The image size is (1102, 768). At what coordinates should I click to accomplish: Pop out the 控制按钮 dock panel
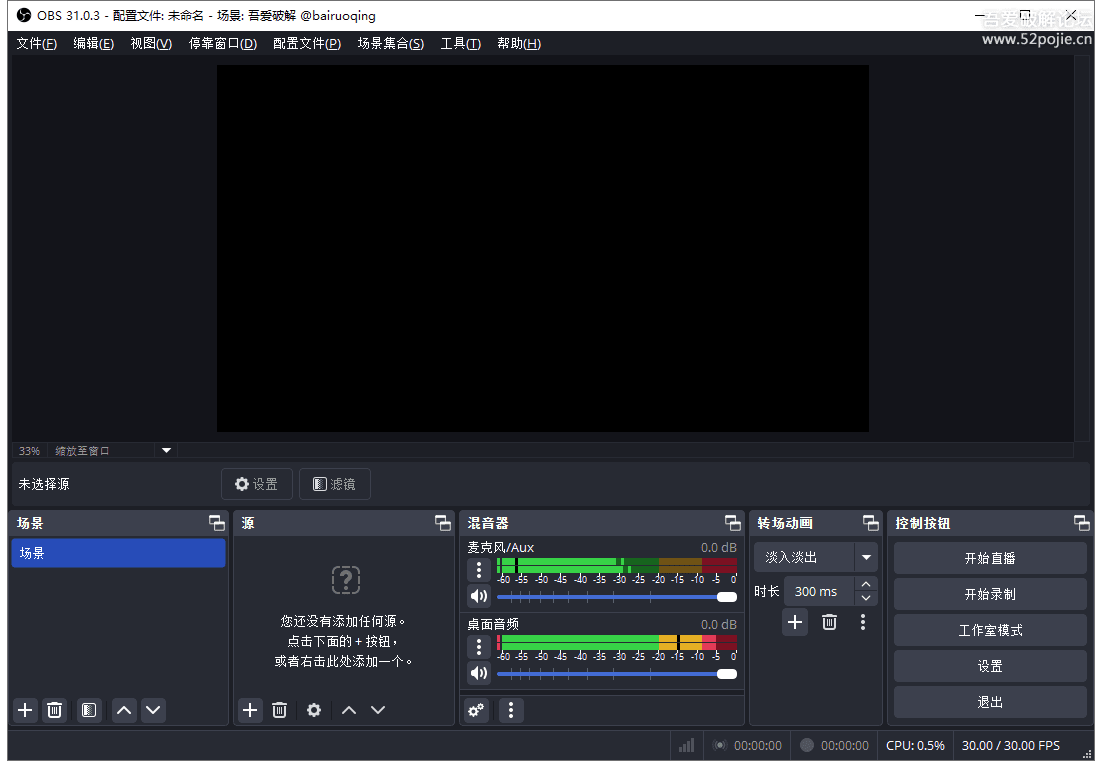click(1082, 523)
